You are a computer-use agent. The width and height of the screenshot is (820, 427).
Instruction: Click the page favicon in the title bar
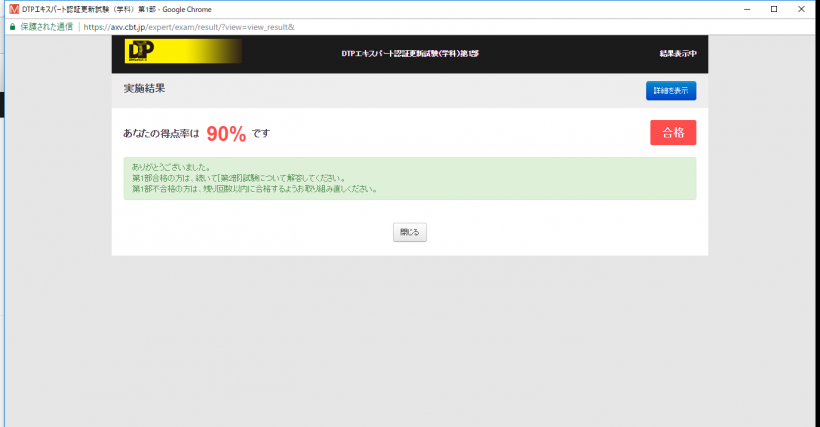[x=12, y=8]
